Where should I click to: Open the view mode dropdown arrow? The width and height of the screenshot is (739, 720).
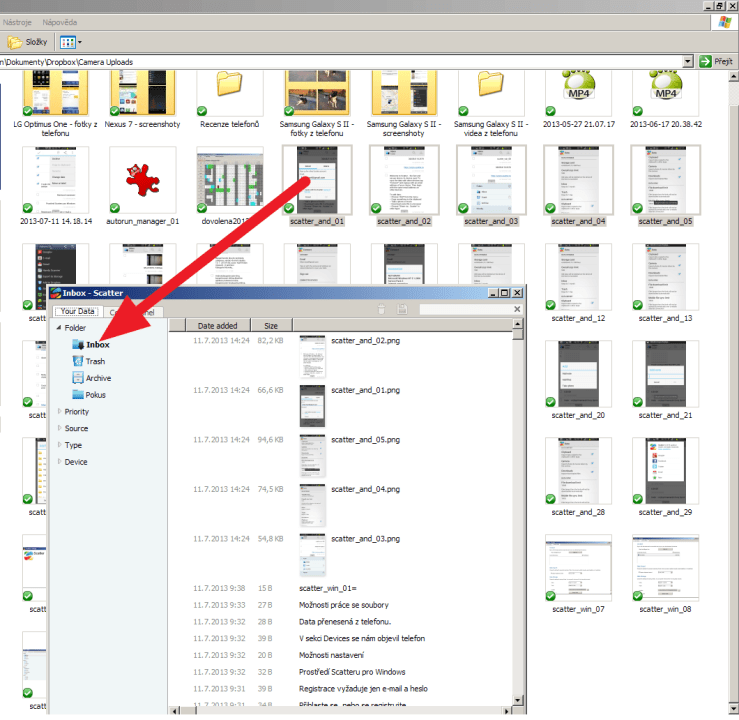click(x=80, y=42)
